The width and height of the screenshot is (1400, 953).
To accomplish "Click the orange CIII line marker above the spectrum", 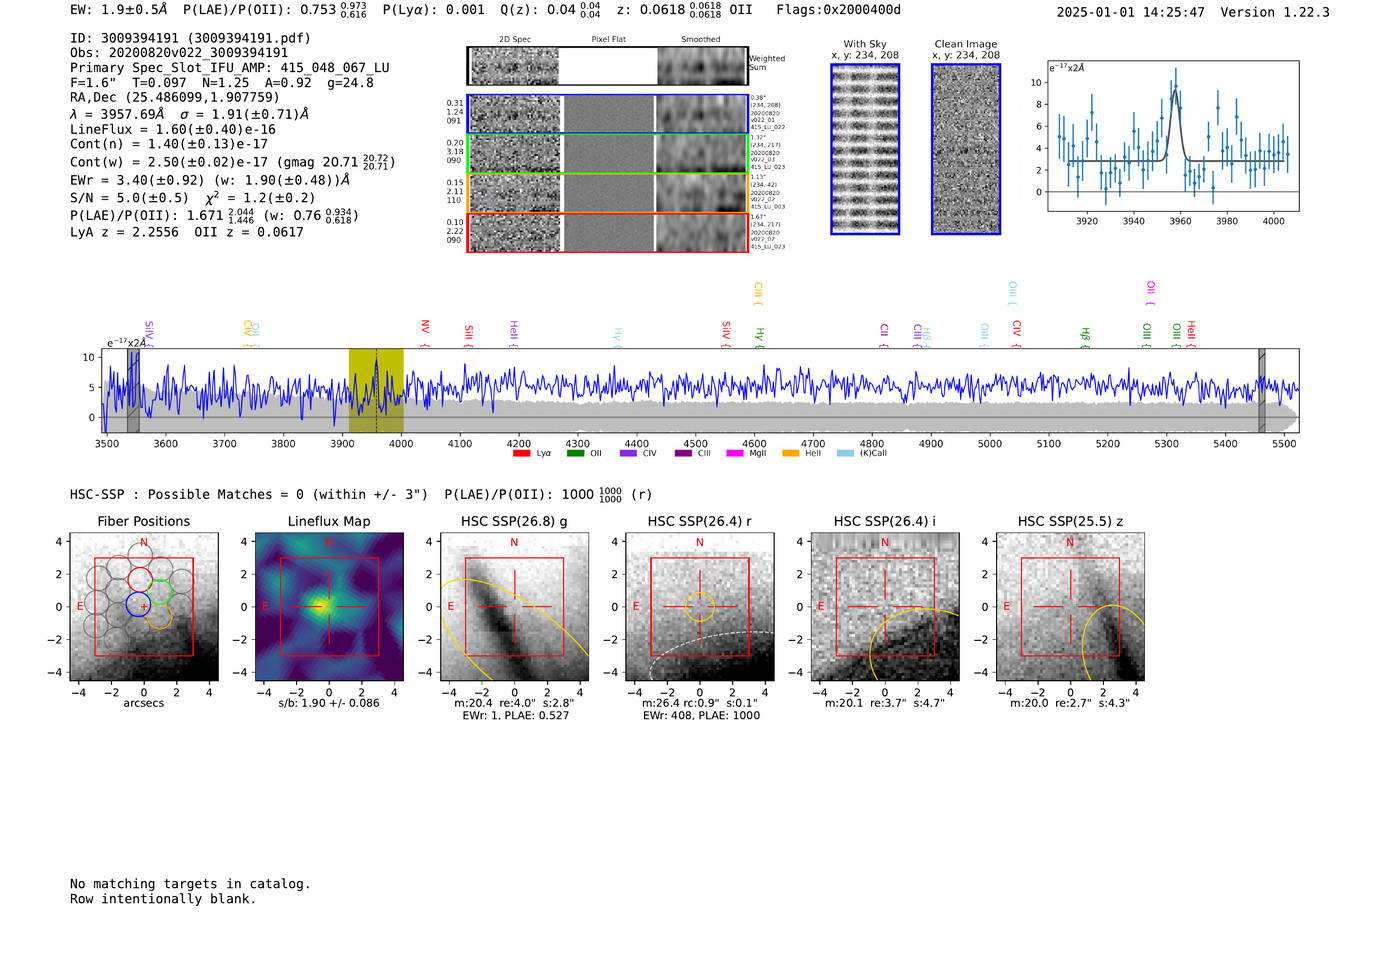I will [757, 294].
